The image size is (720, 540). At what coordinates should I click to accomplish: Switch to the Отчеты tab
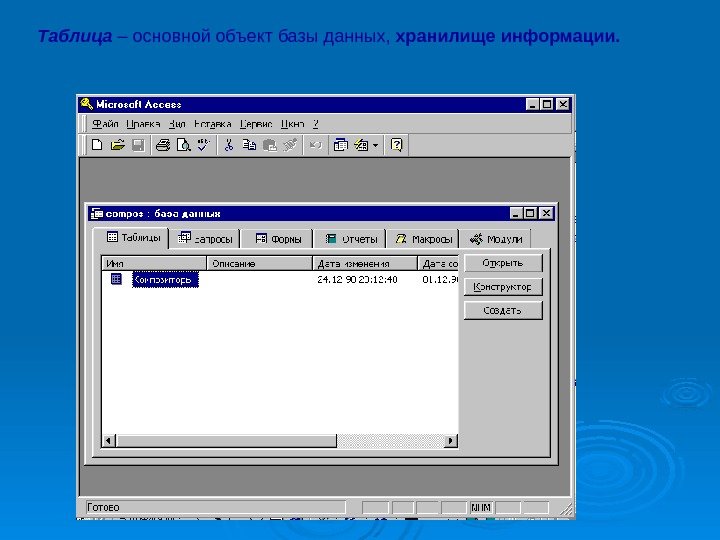351,239
